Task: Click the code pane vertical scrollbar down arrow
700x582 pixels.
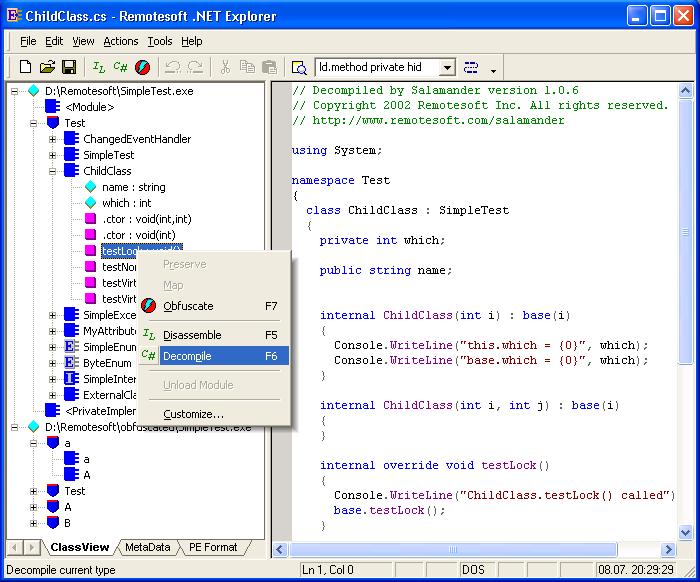Action: click(686, 531)
